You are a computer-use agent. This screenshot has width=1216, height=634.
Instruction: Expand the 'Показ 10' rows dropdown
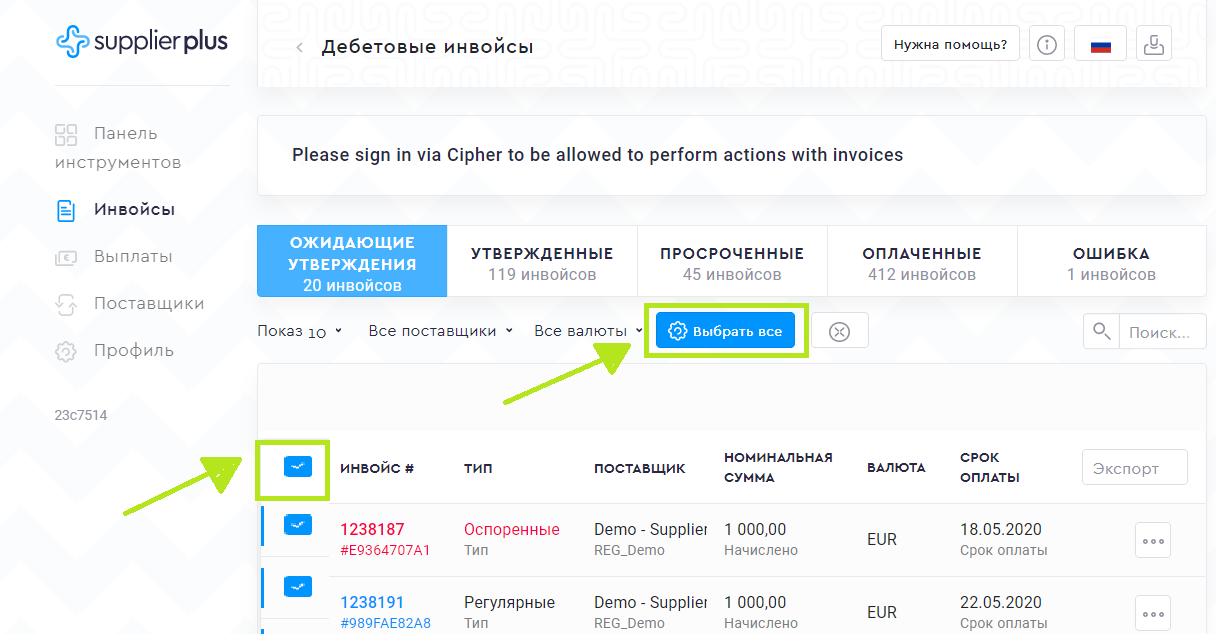pyautogui.click(x=299, y=331)
